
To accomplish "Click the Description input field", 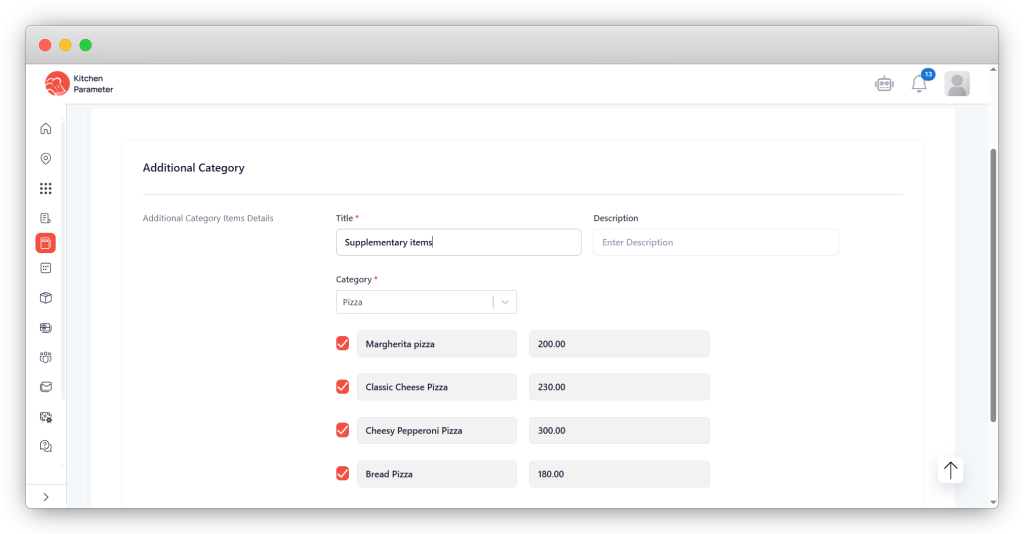I will click(x=715, y=242).
